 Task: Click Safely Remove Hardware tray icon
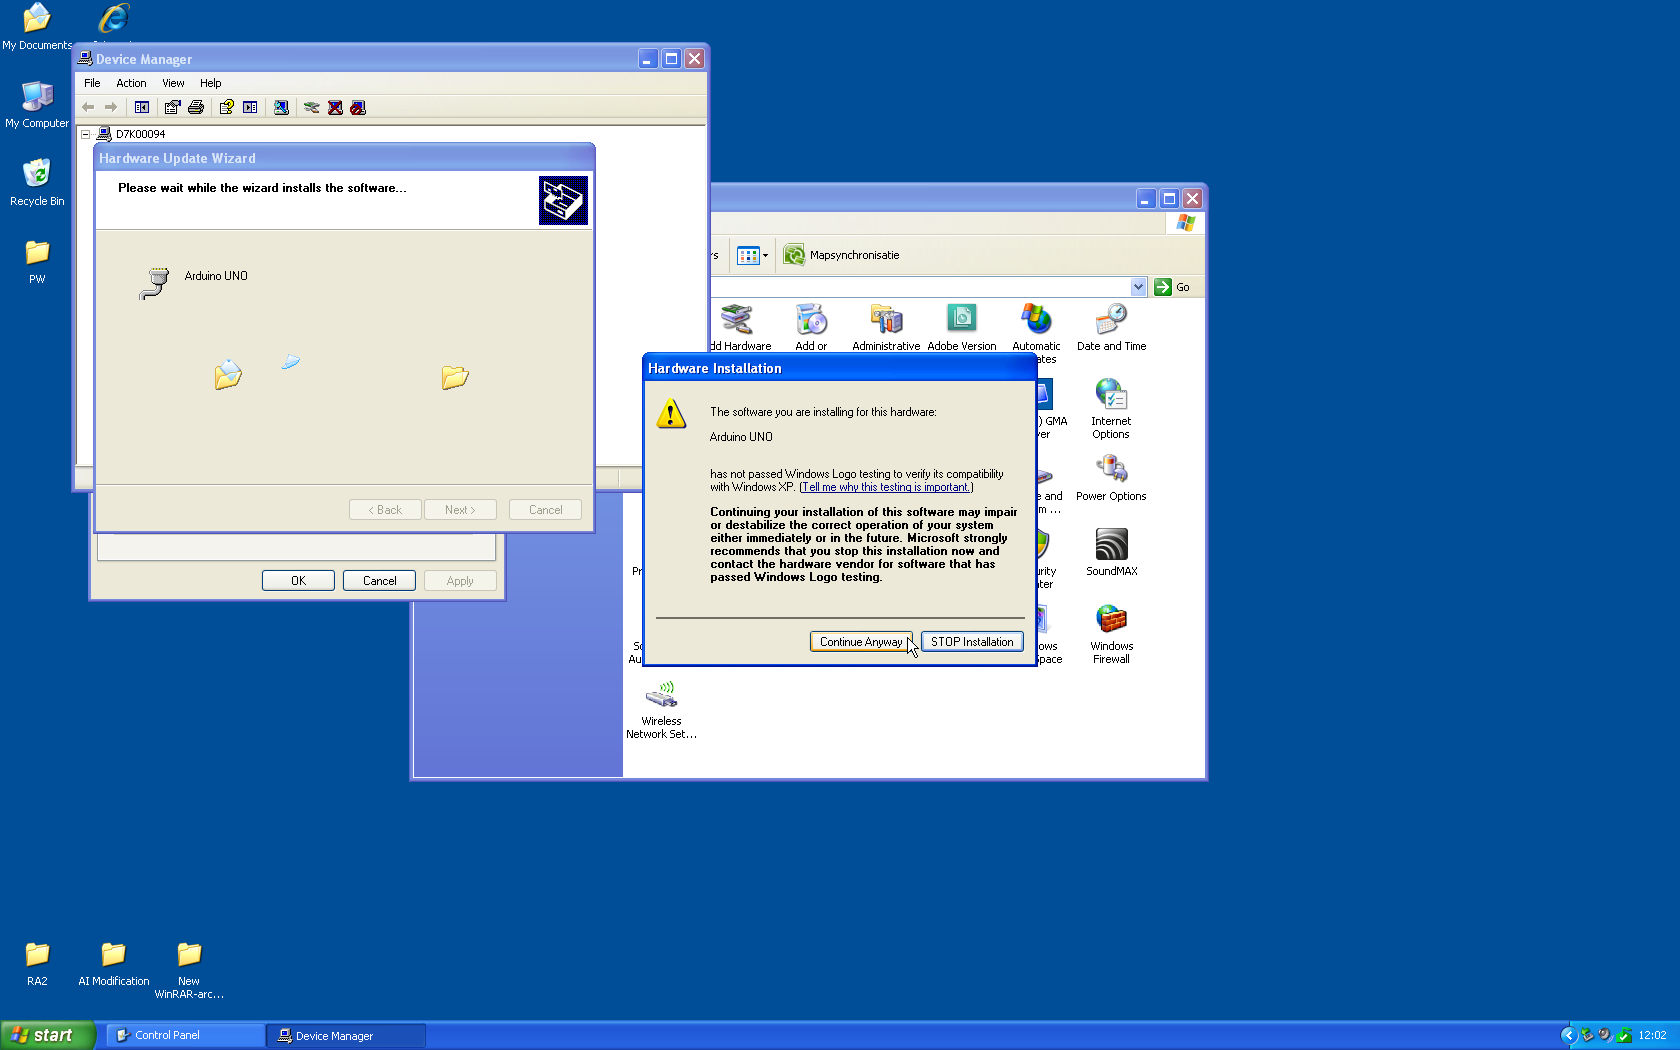1587,1035
